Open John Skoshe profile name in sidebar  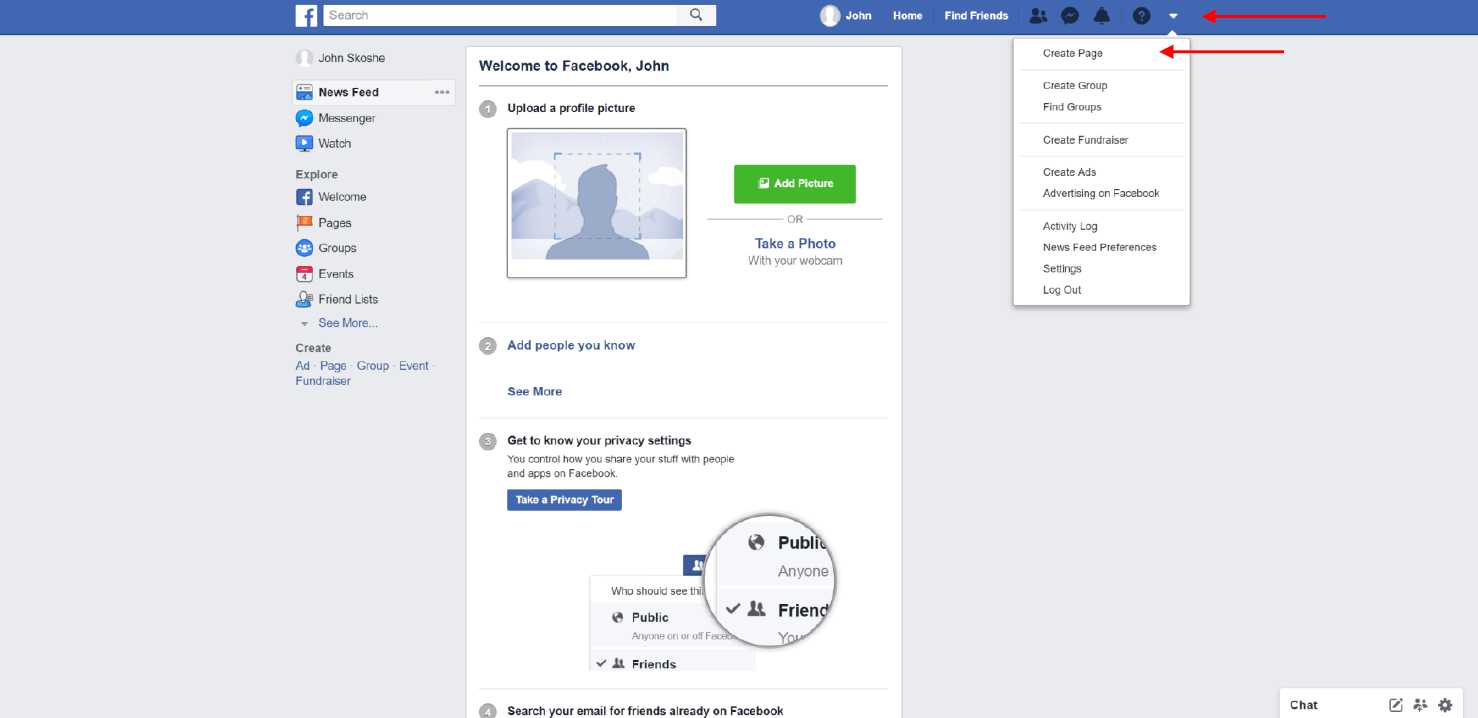point(352,58)
